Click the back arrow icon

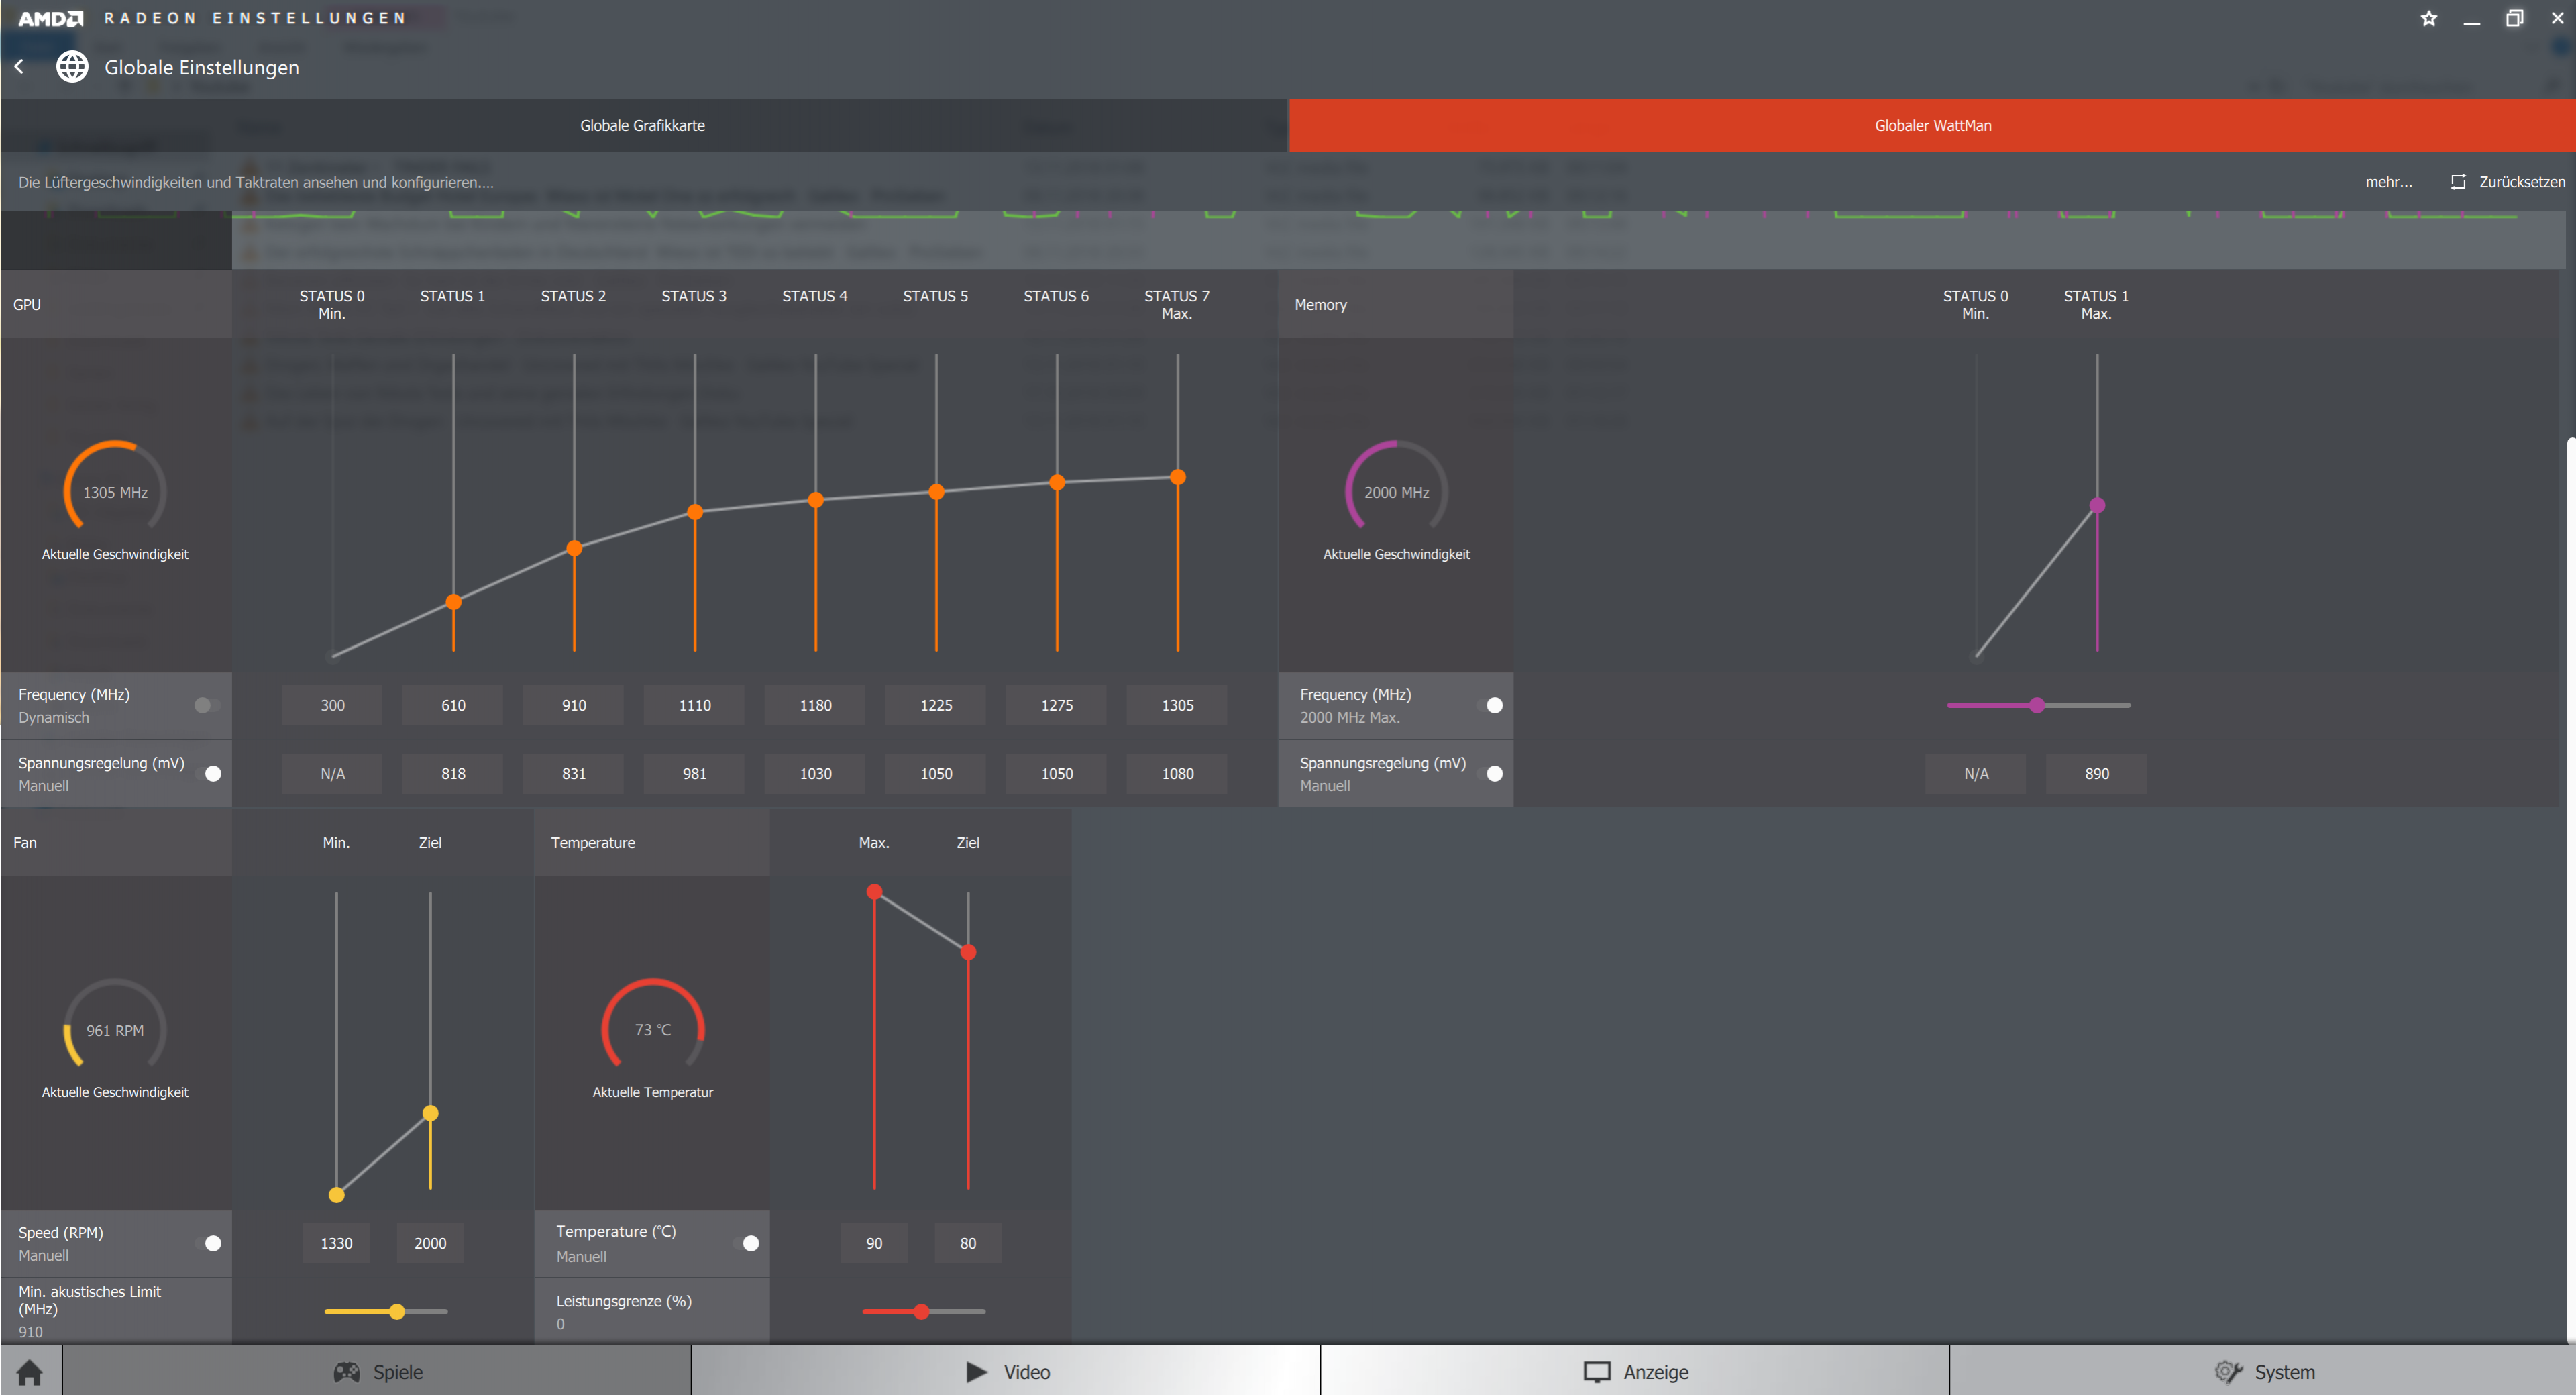tap(19, 66)
